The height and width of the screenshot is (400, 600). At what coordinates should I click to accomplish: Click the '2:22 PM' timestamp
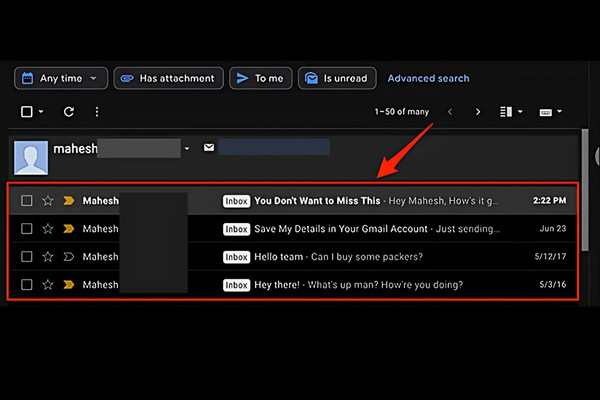pyautogui.click(x=549, y=201)
